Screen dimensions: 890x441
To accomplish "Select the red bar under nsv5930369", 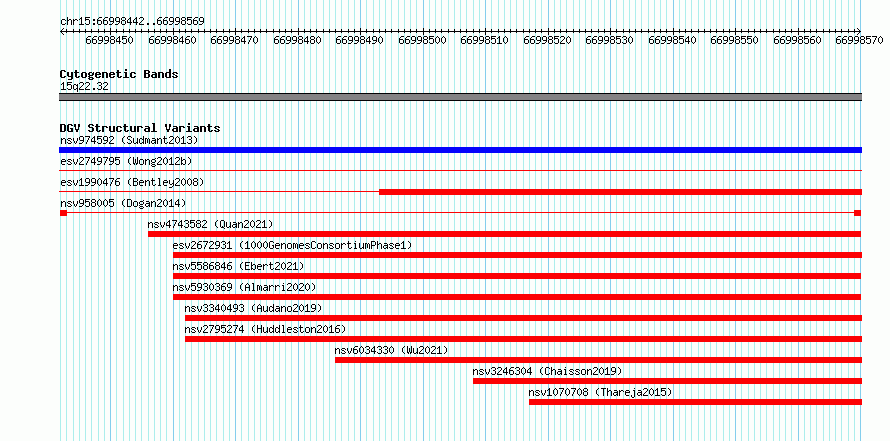I will pyautogui.click(x=517, y=297).
